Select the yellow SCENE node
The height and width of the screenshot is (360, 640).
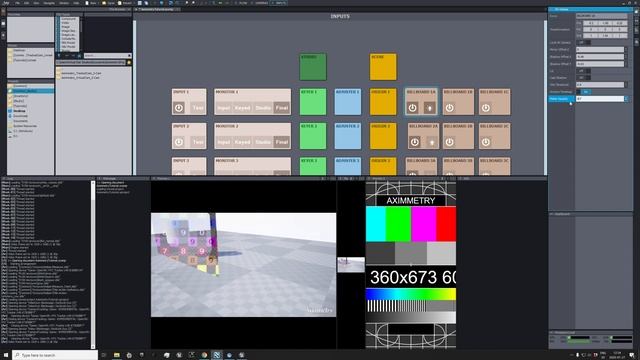tap(383, 67)
